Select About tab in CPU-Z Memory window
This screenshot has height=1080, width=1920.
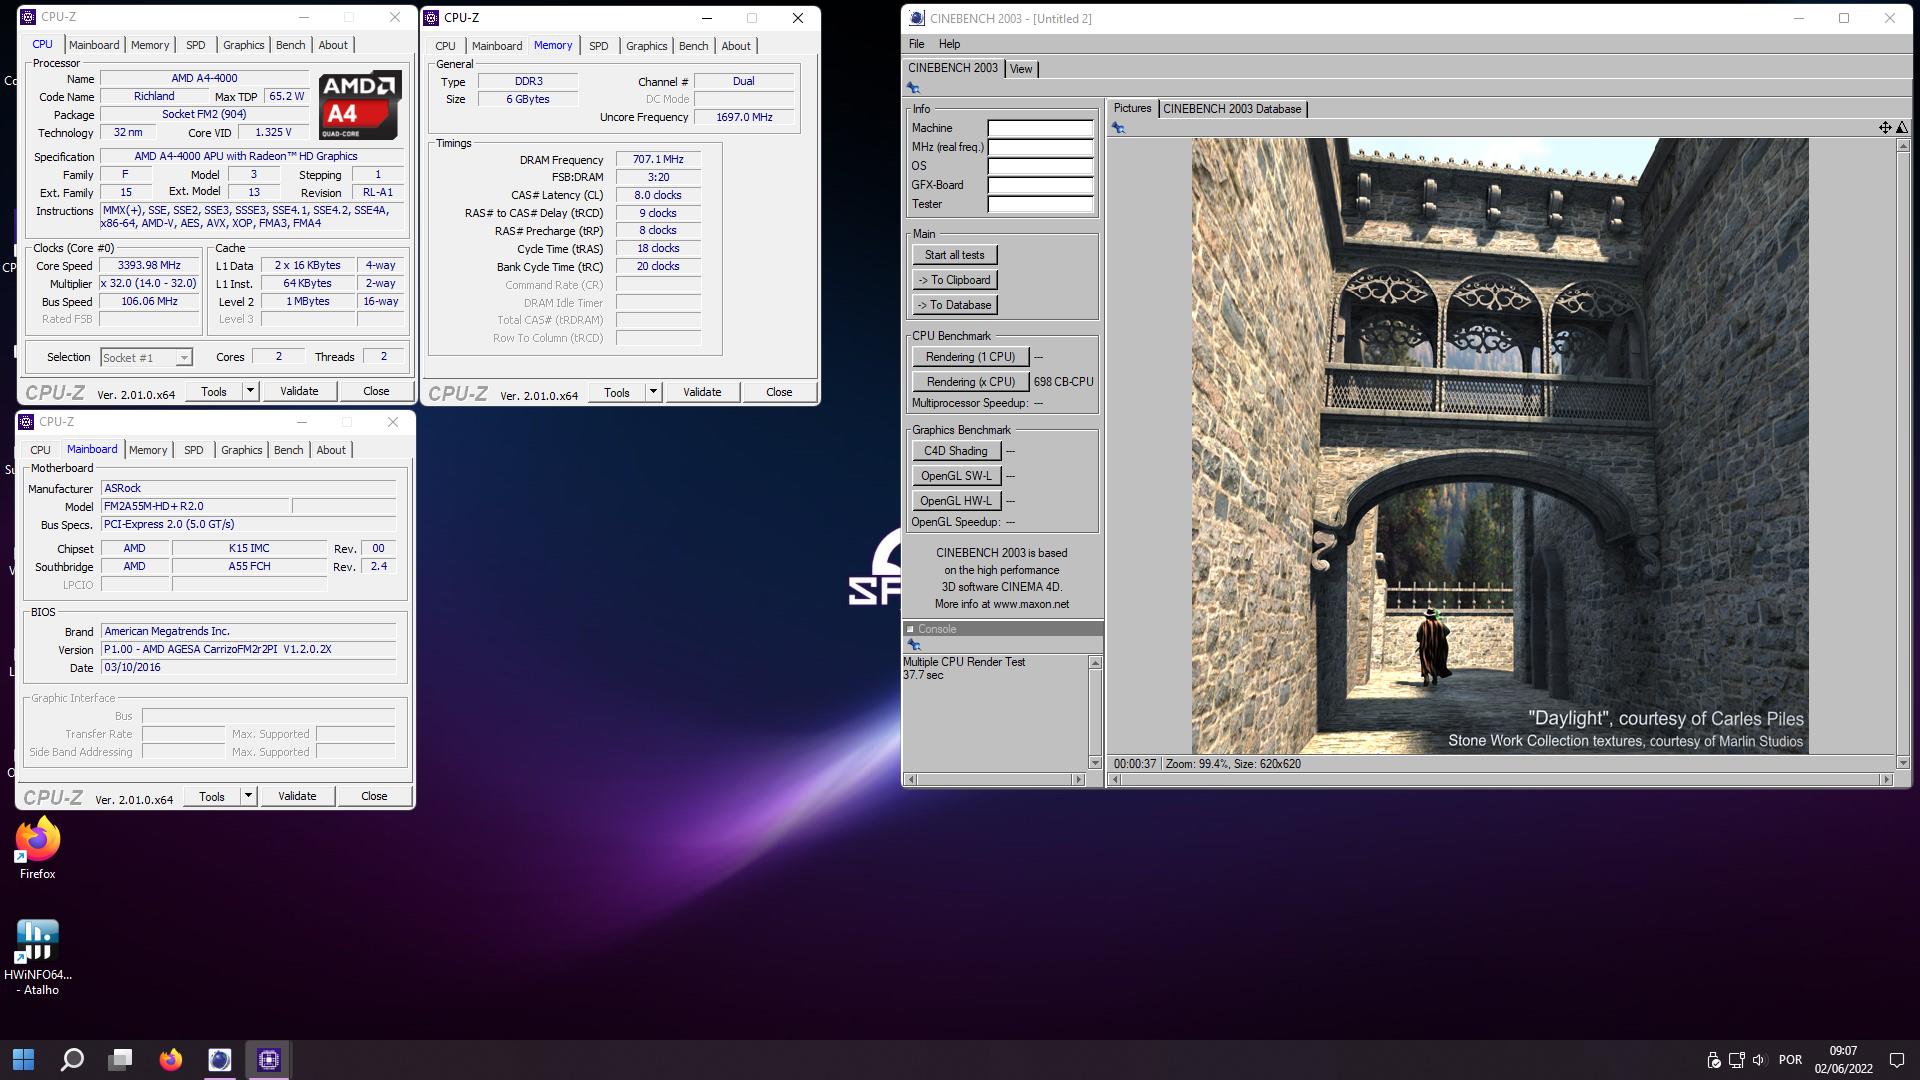point(736,46)
